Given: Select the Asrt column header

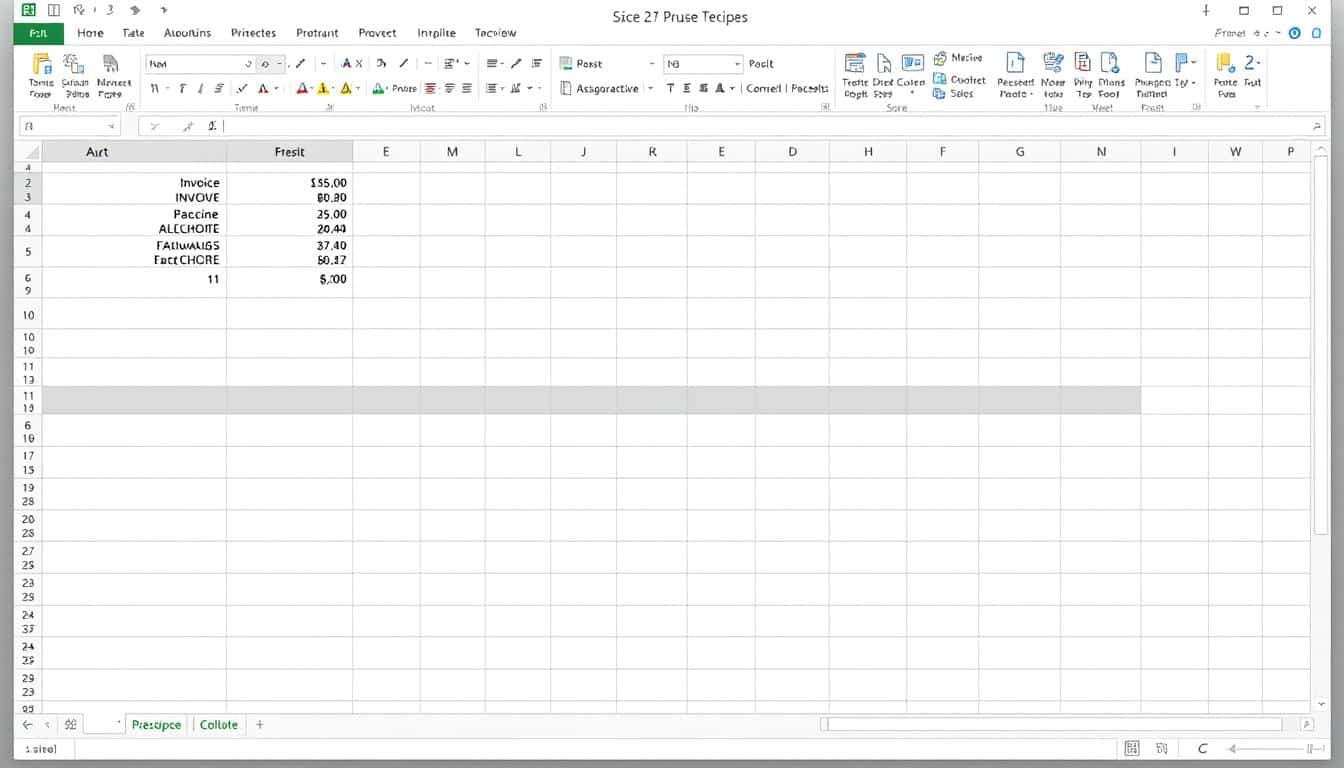Looking at the screenshot, I should tap(134, 152).
